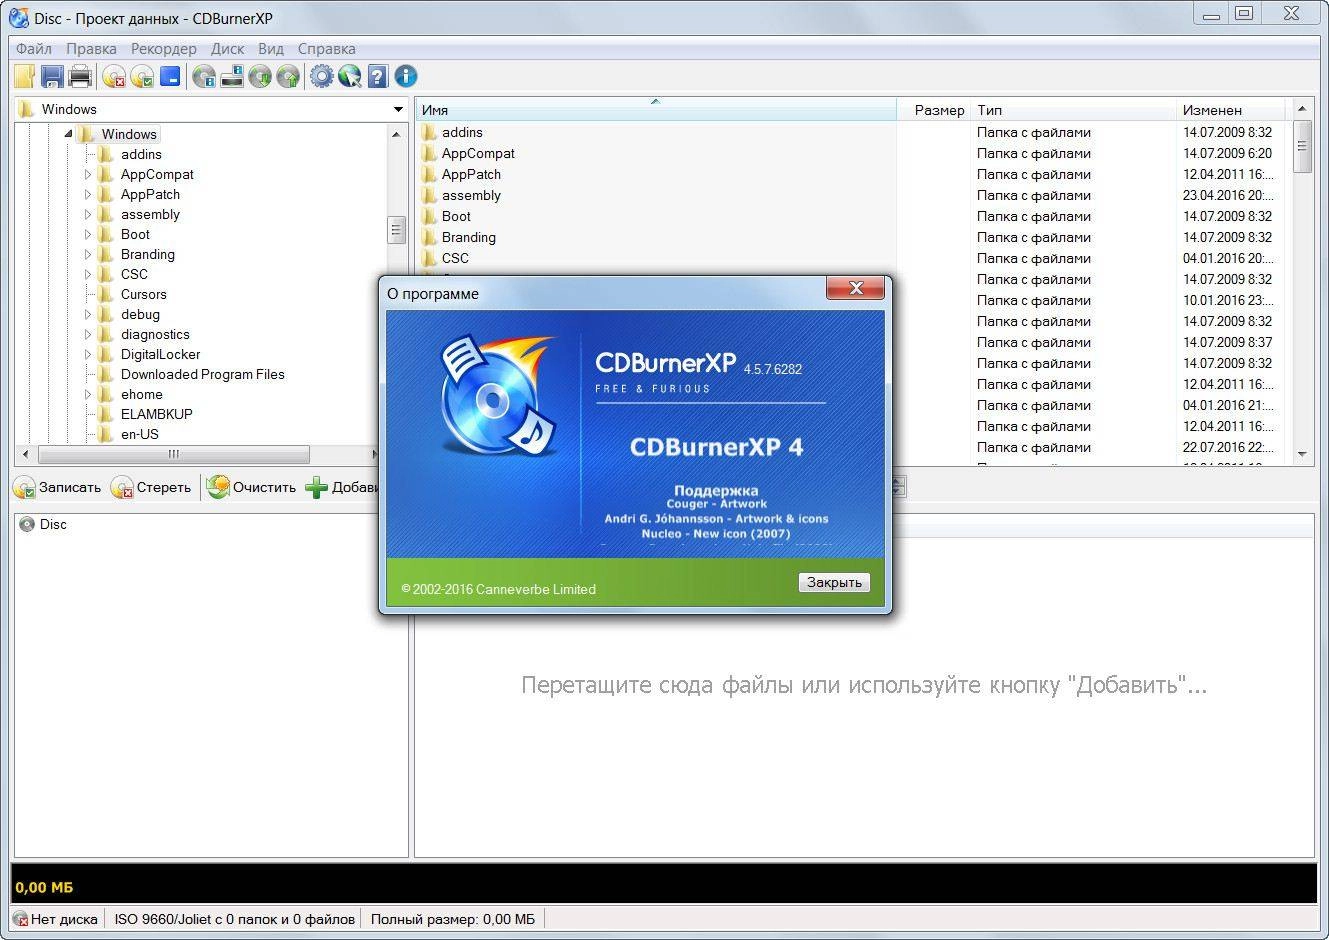Select debug folder in the tree
This screenshot has width=1329, height=940.
[140, 314]
